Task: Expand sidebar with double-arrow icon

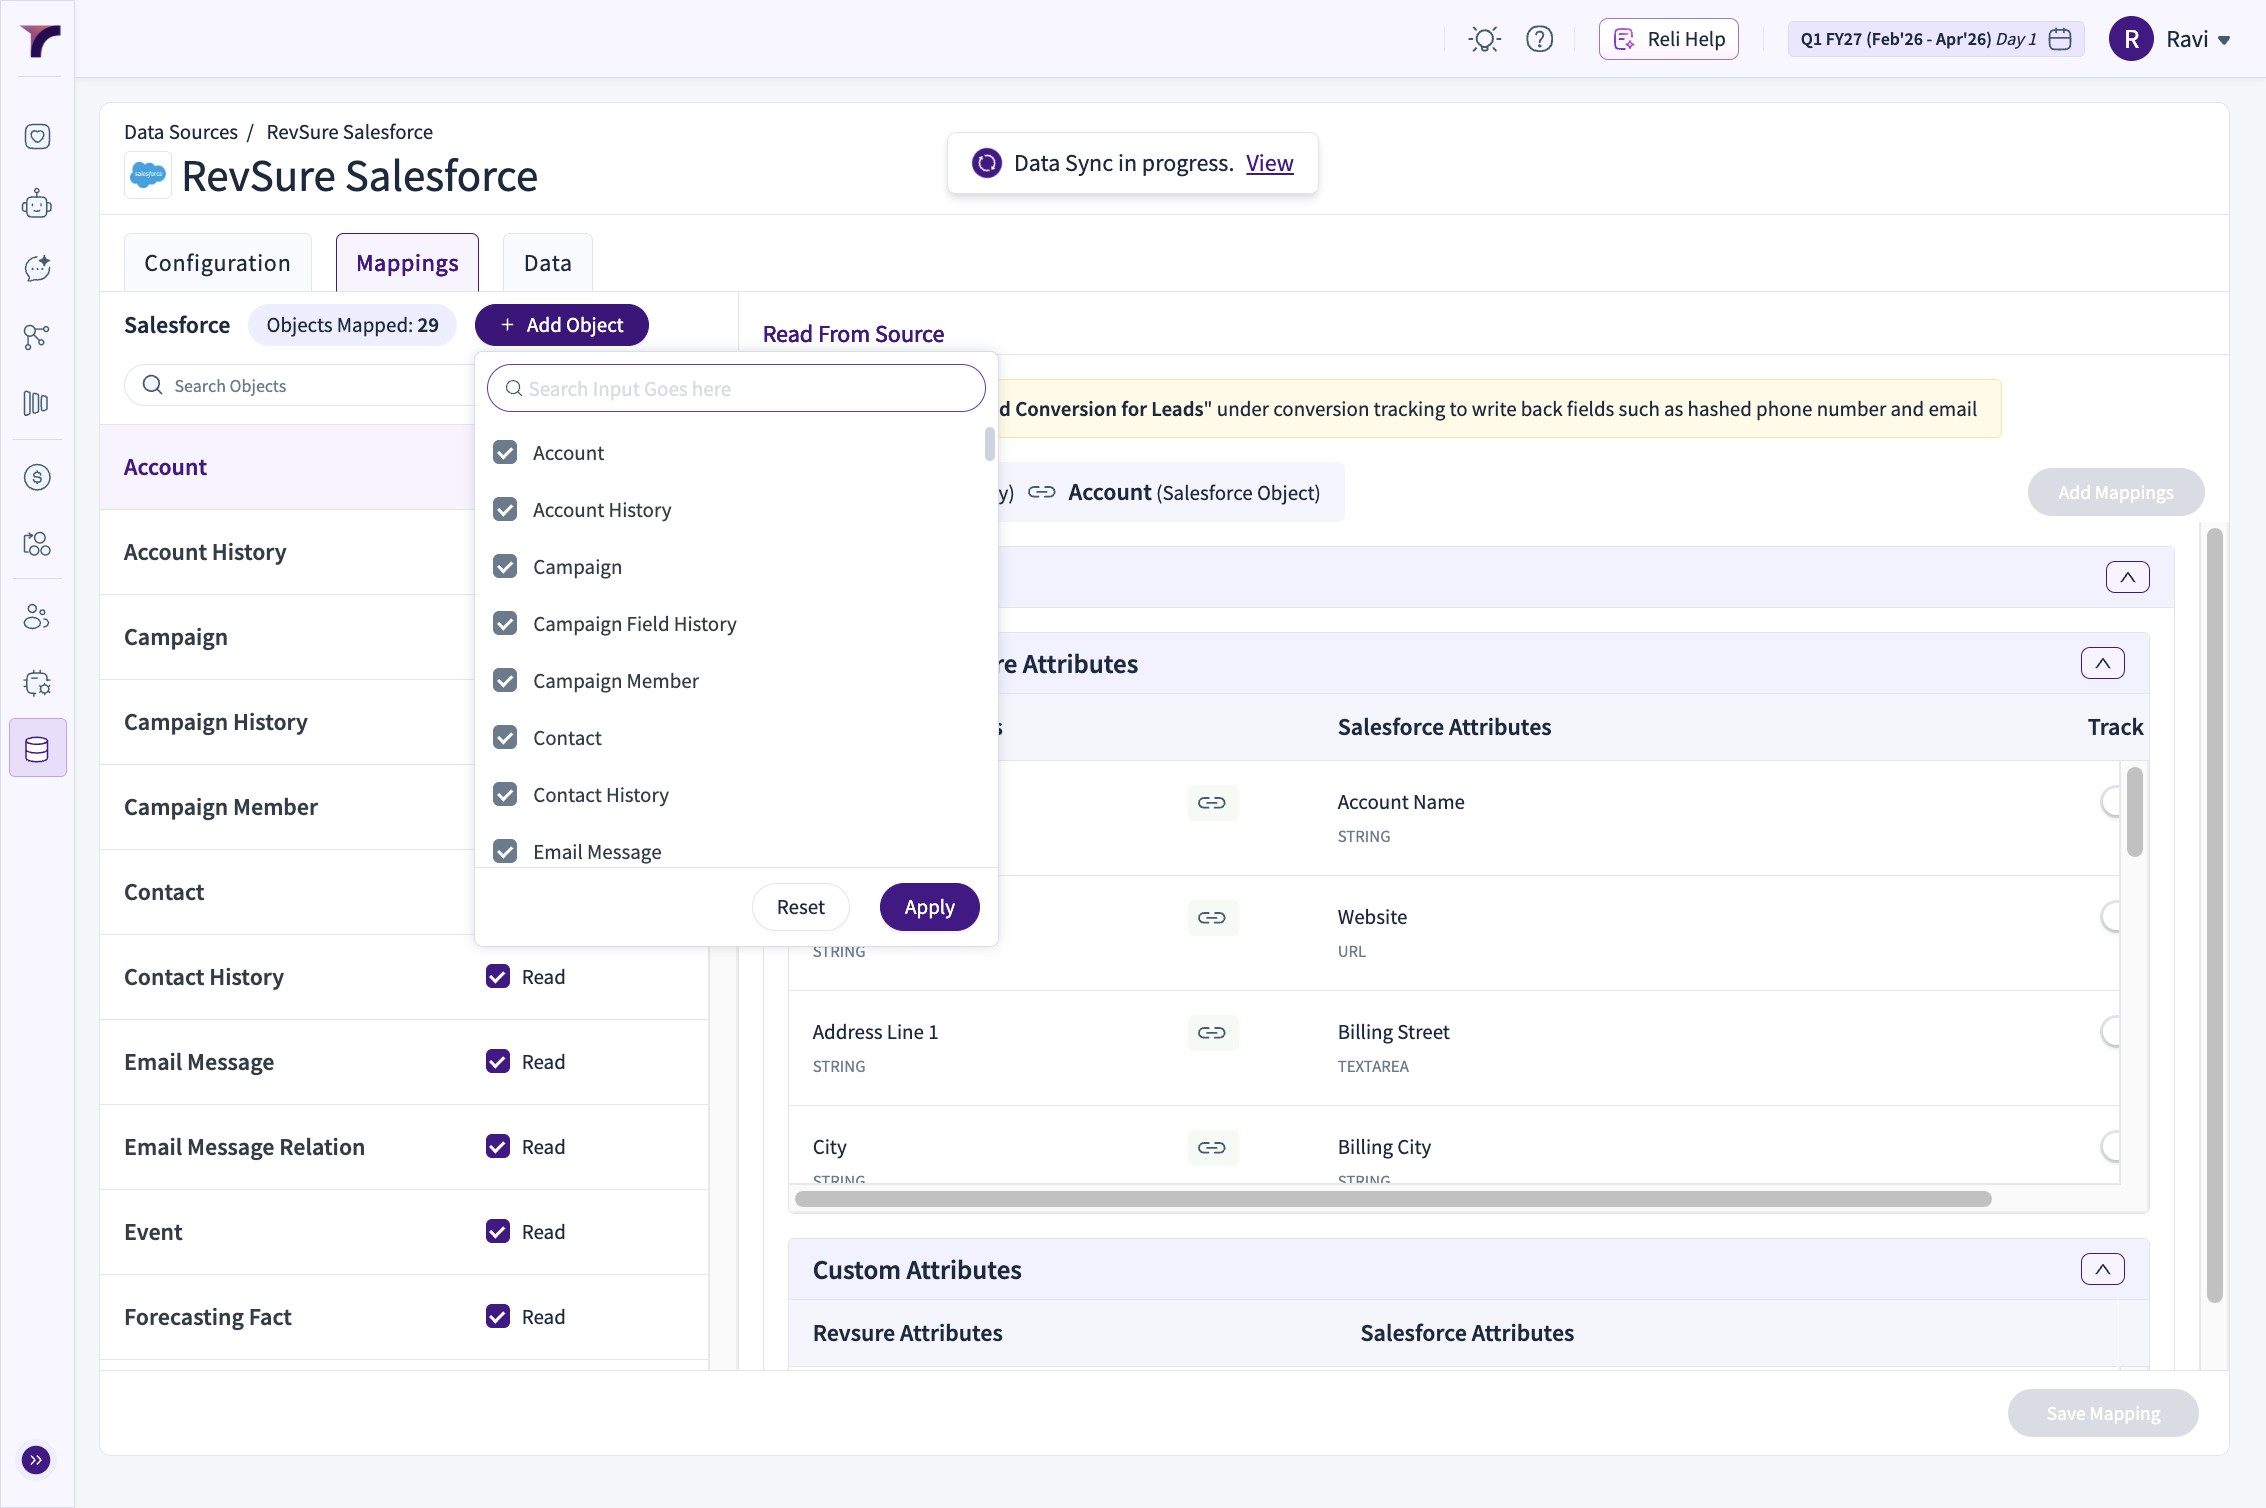Action: pyautogui.click(x=36, y=1460)
